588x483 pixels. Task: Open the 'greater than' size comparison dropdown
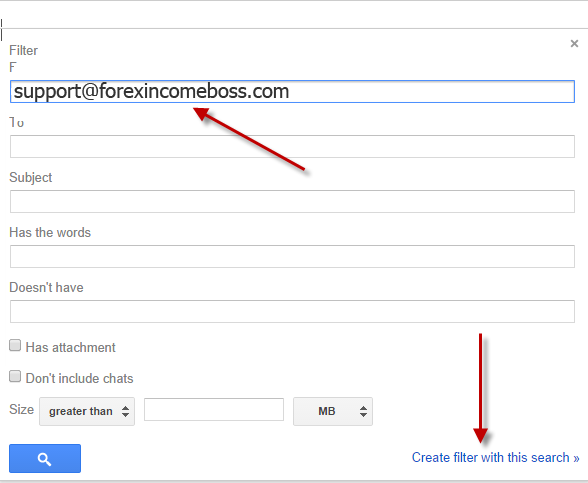click(x=87, y=411)
